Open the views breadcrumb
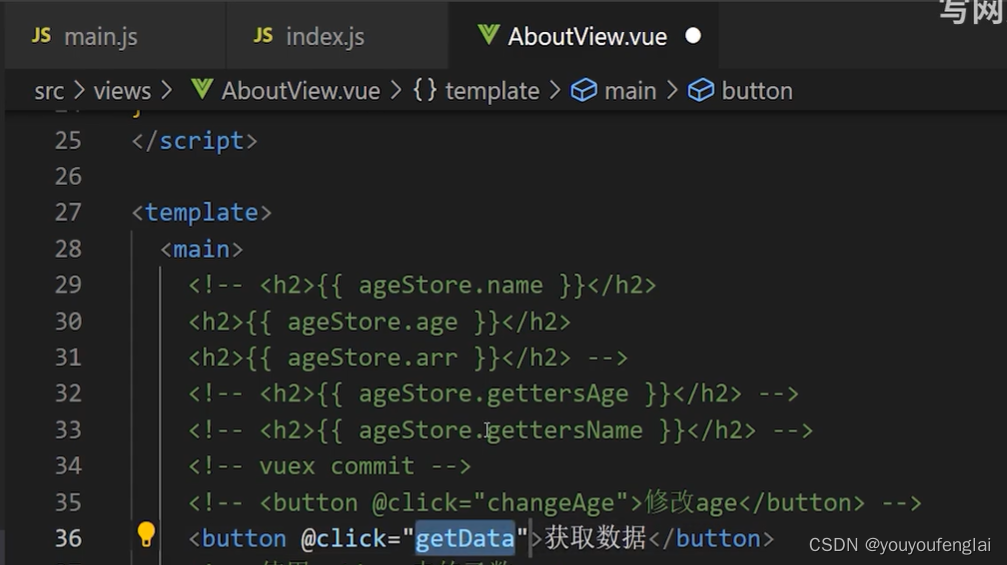Image resolution: width=1007 pixels, height=565 pixels. point(122,91)
